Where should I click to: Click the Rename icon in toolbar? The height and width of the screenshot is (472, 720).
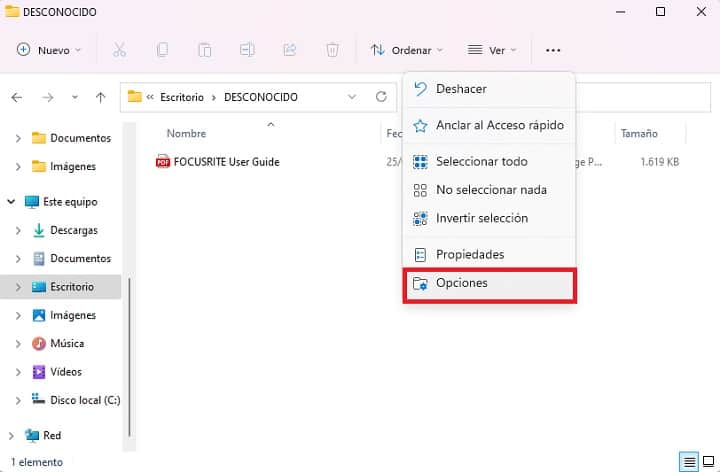pos(247,50)
